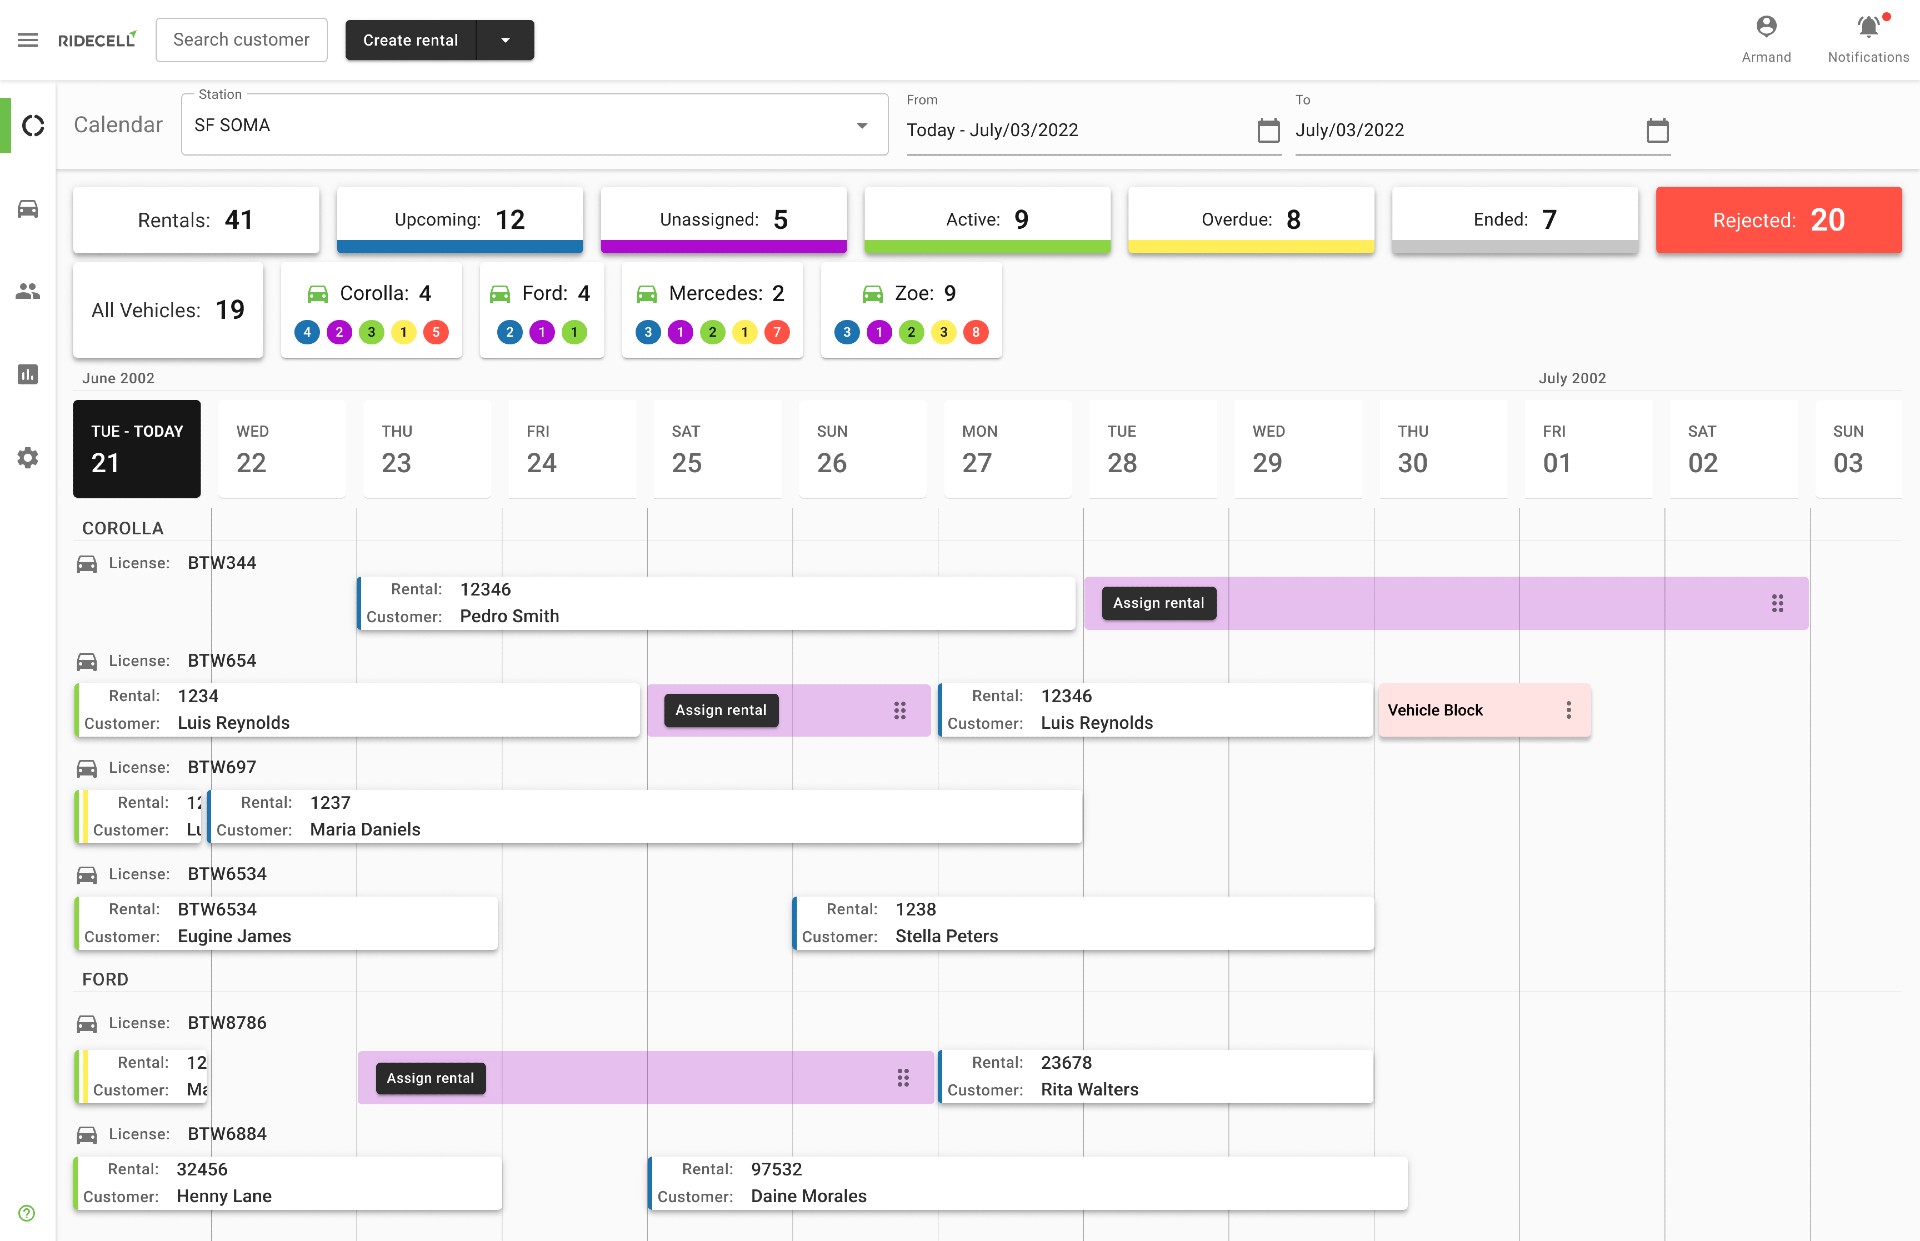Filter by Unassigned: 5 card
Screen dimensions: 1920x1241
(724, 220)
